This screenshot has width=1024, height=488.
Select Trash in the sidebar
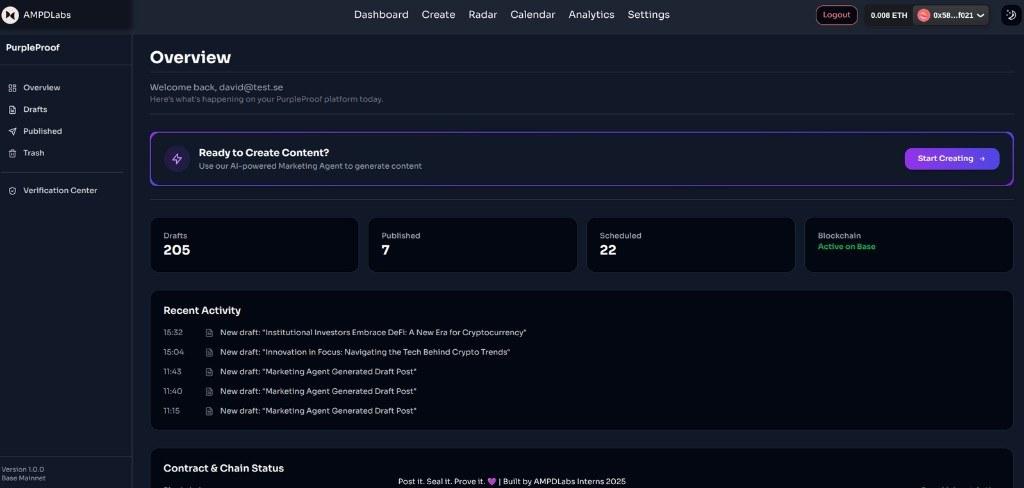tap(34, 153)
